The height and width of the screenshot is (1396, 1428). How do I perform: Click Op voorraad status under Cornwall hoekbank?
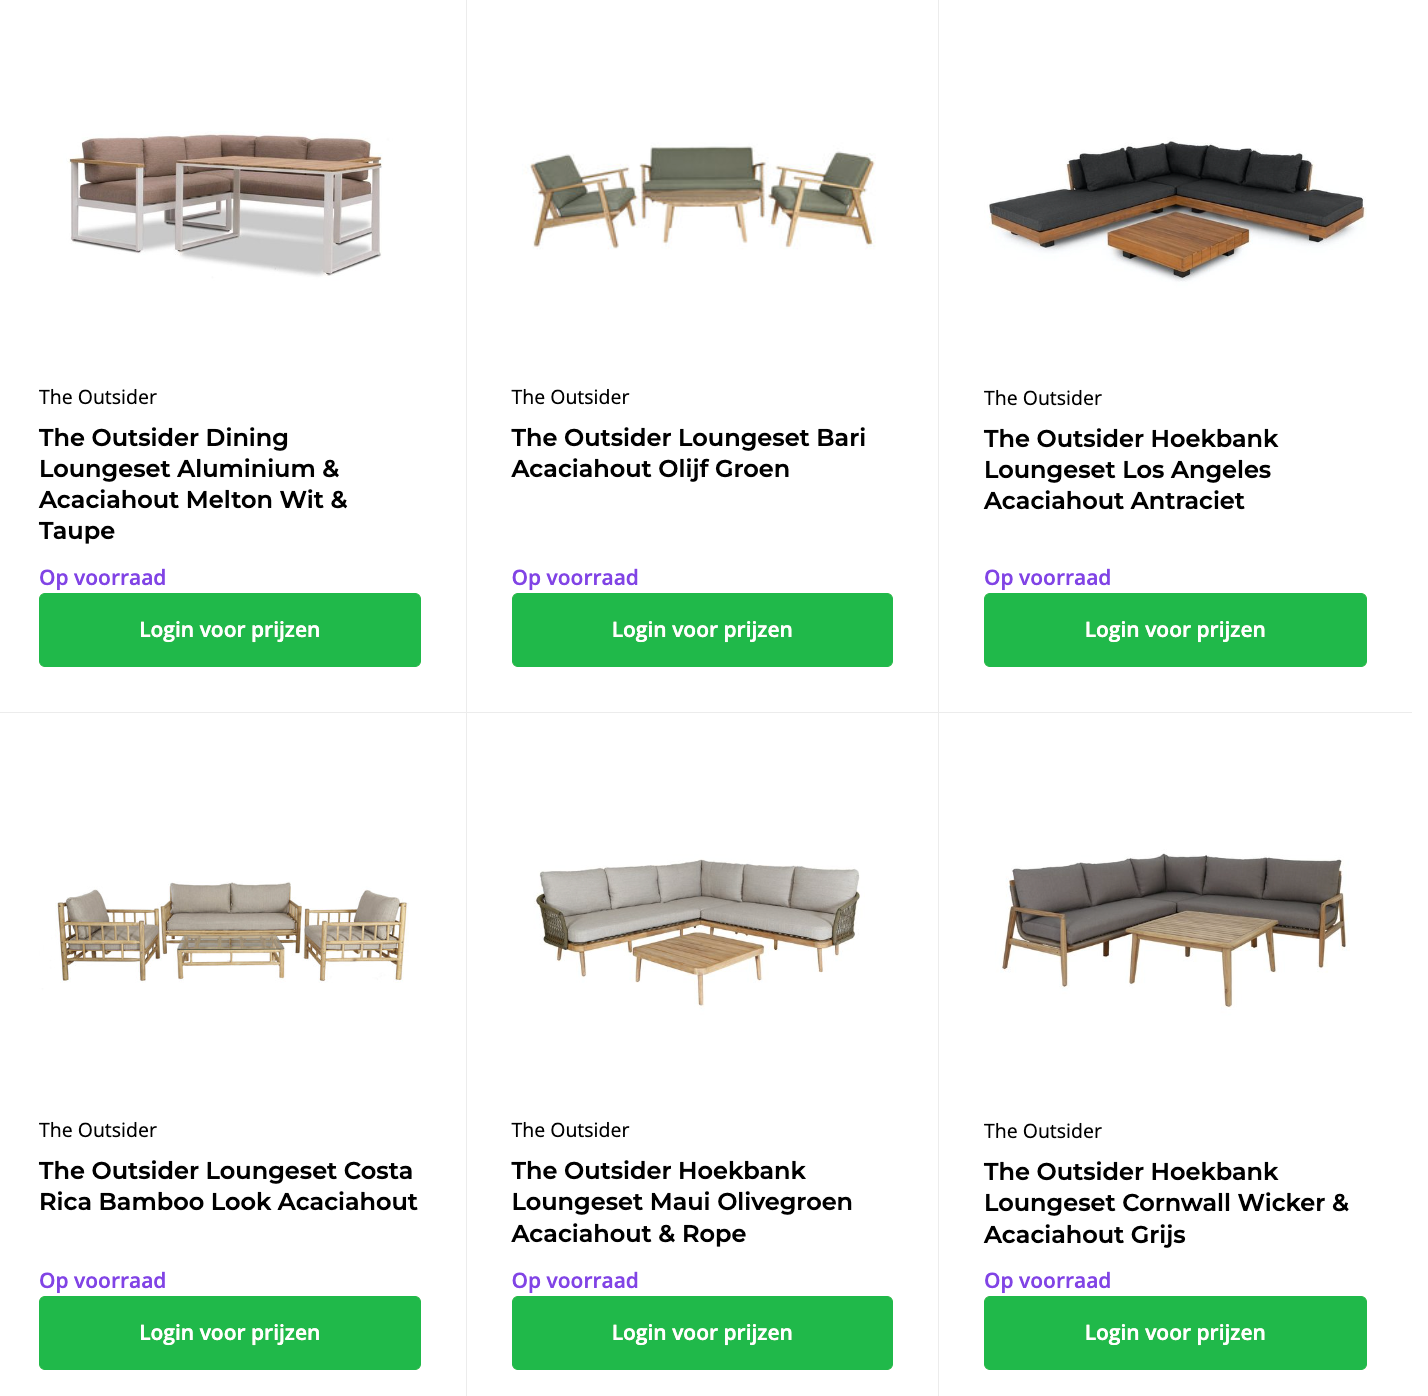point(1047,1281)
